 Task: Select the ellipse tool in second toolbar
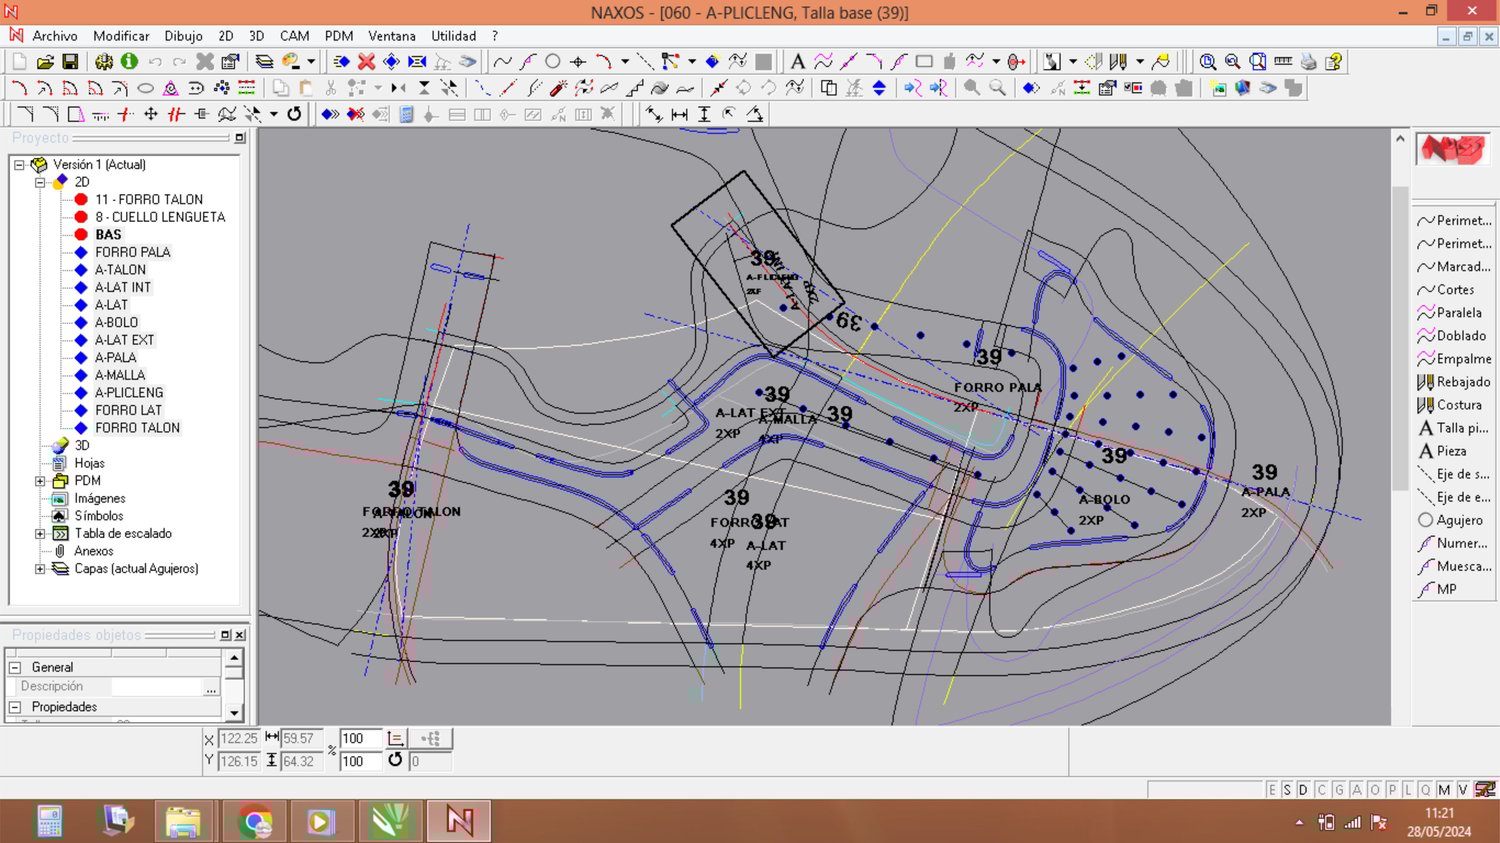[145, 88]
